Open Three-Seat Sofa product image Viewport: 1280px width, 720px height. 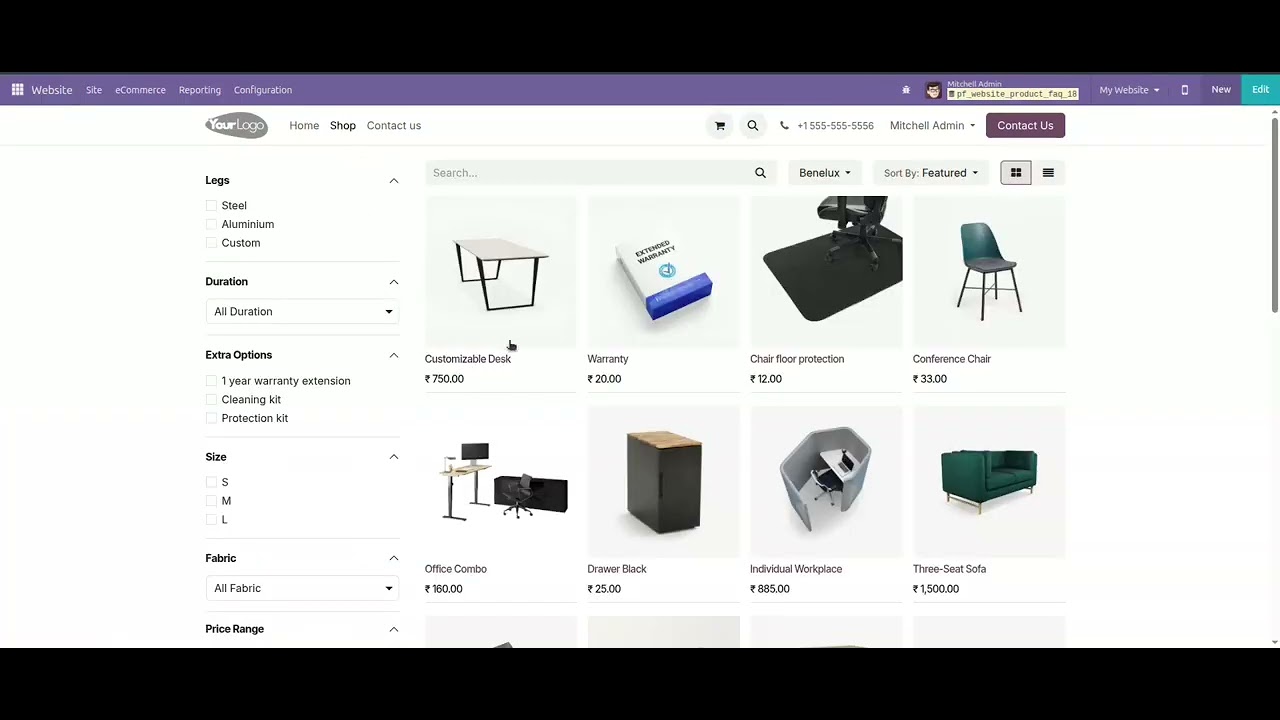point(989,482)
